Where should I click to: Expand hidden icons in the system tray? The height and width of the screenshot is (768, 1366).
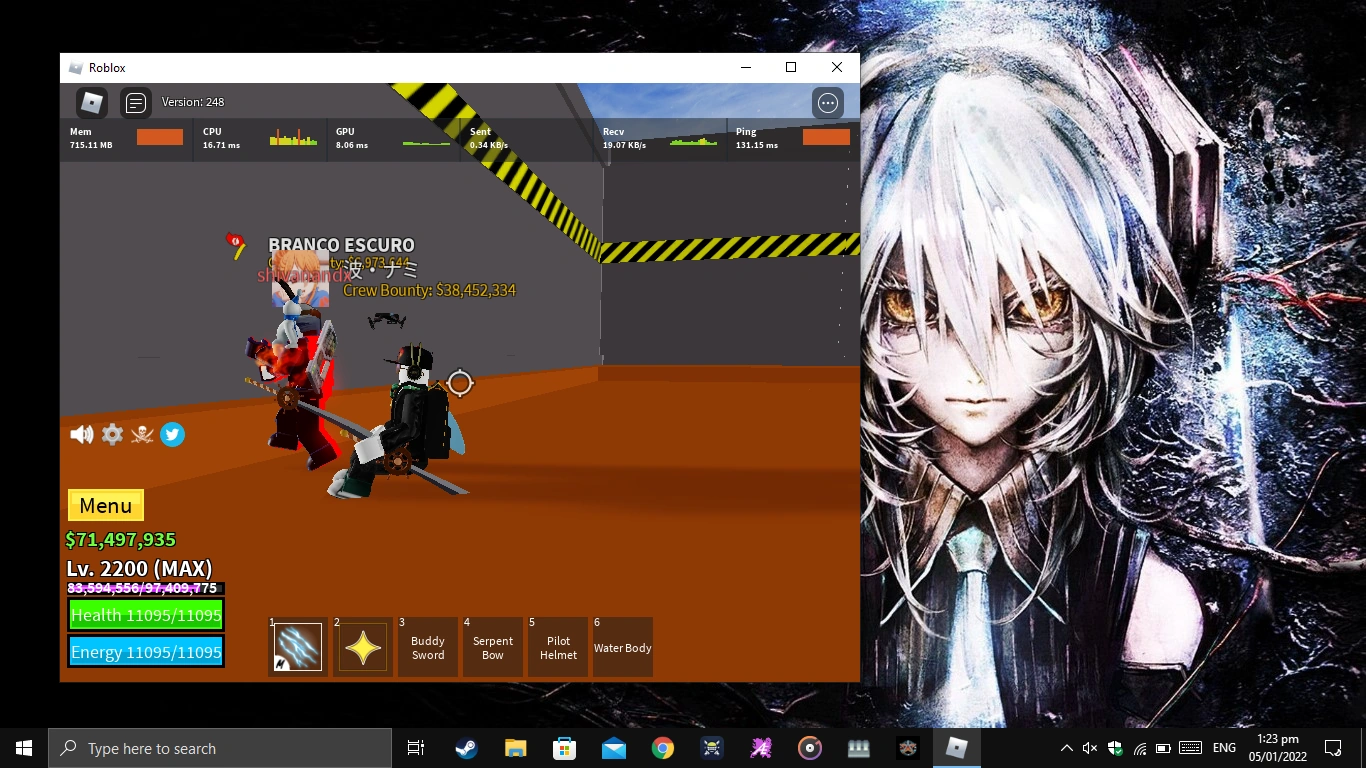point(1066,748)
